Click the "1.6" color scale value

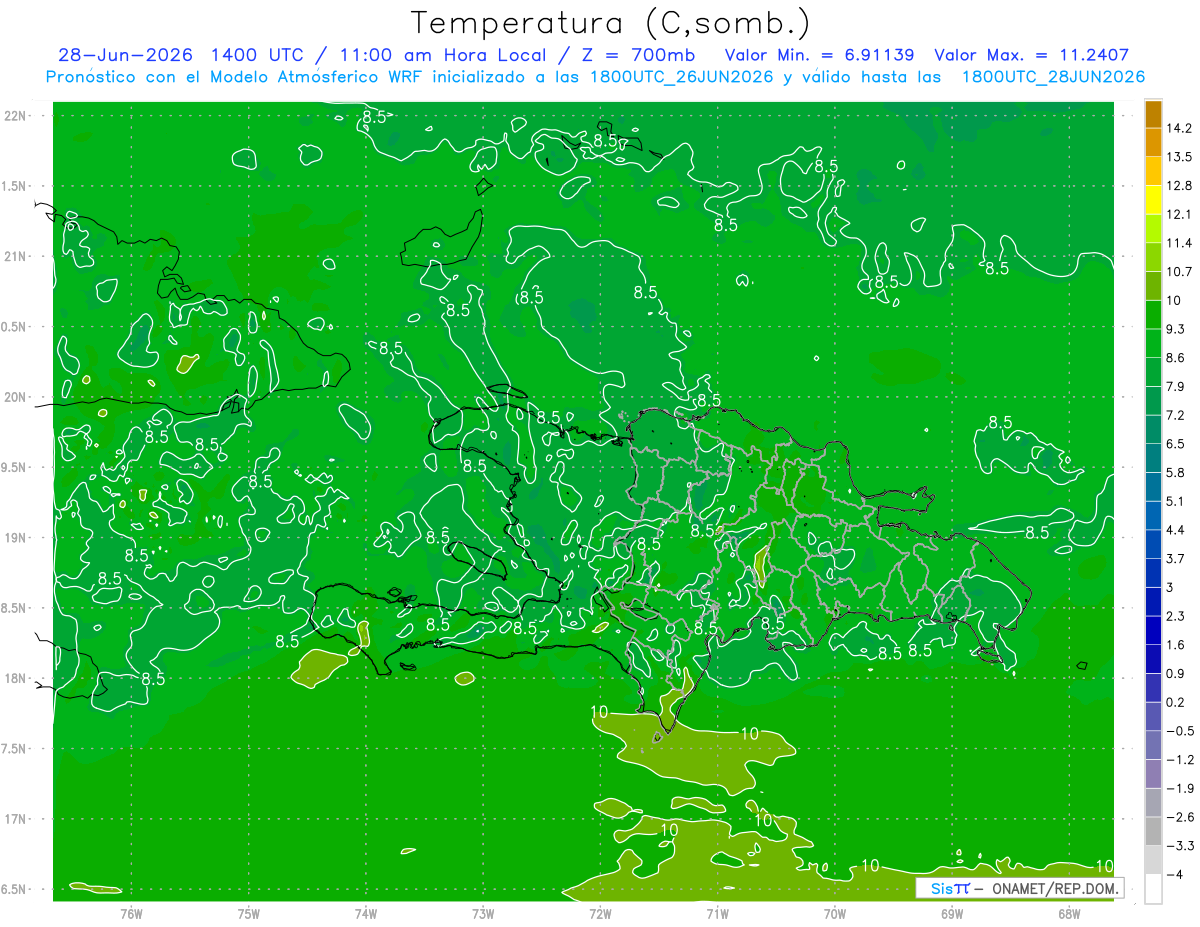(x=1176, y=645)
